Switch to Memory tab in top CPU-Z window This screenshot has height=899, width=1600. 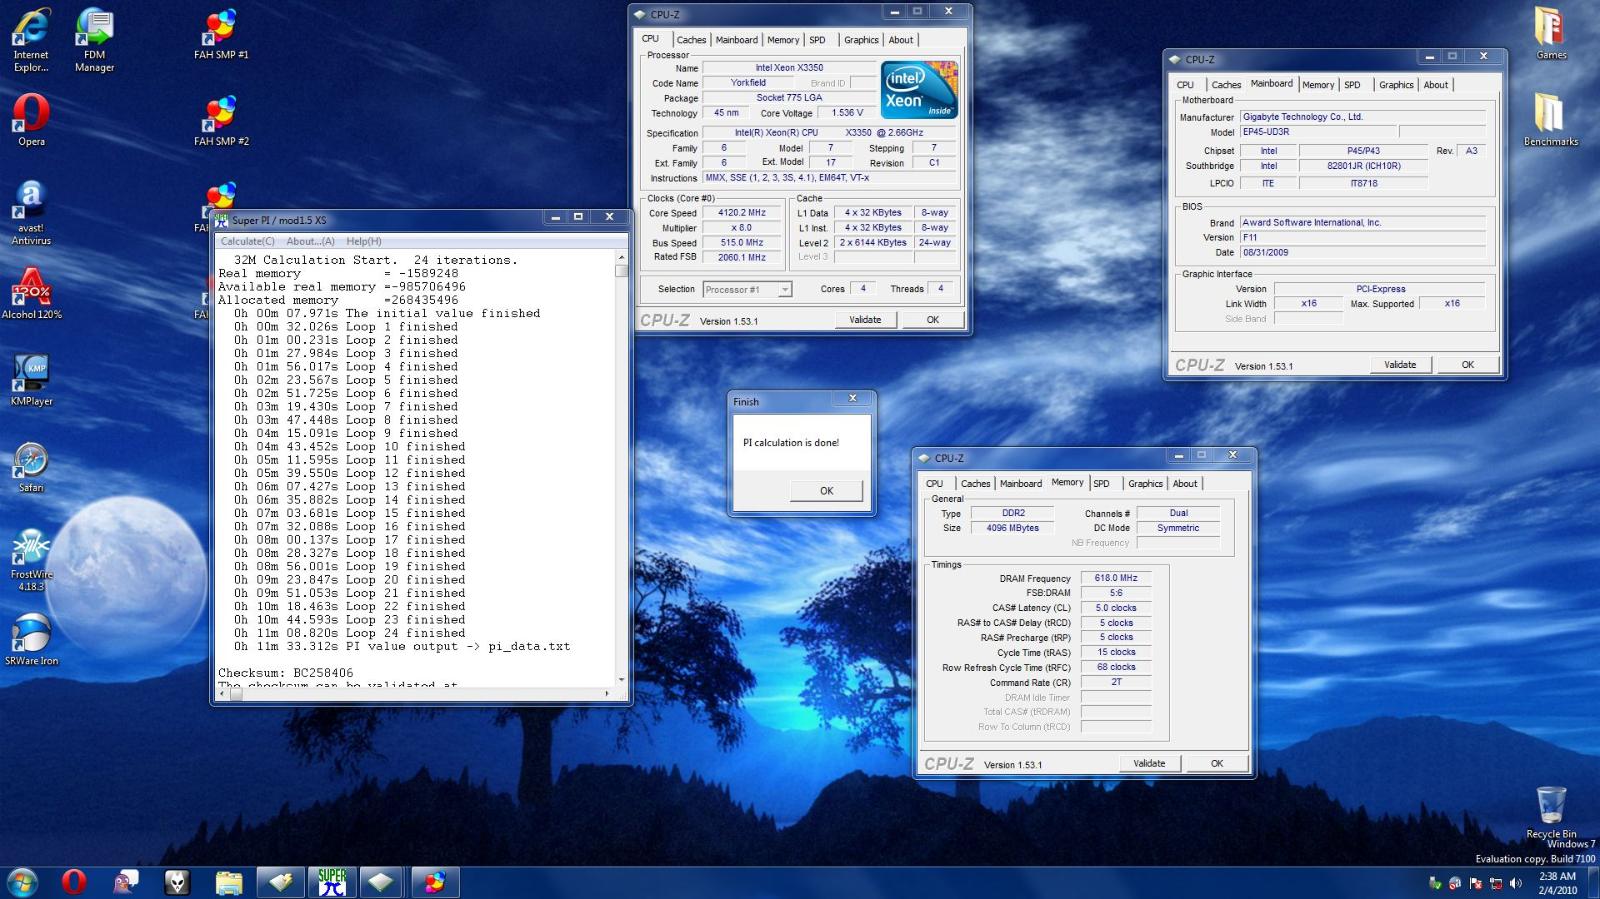click(783, 40)
